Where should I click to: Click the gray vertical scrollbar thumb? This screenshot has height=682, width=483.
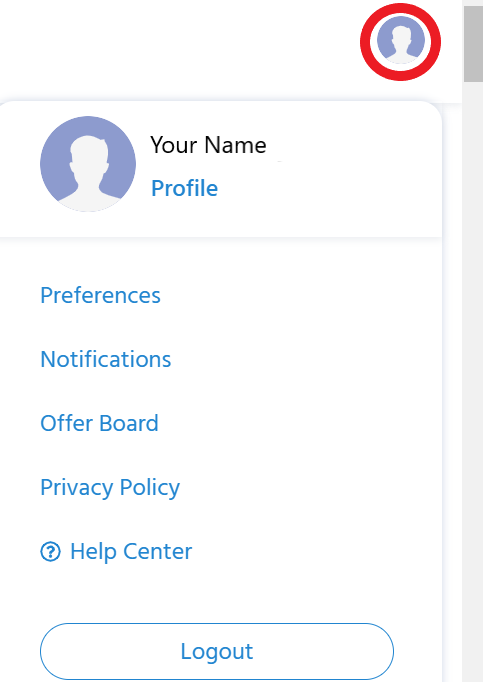click(x=473, y=44)
